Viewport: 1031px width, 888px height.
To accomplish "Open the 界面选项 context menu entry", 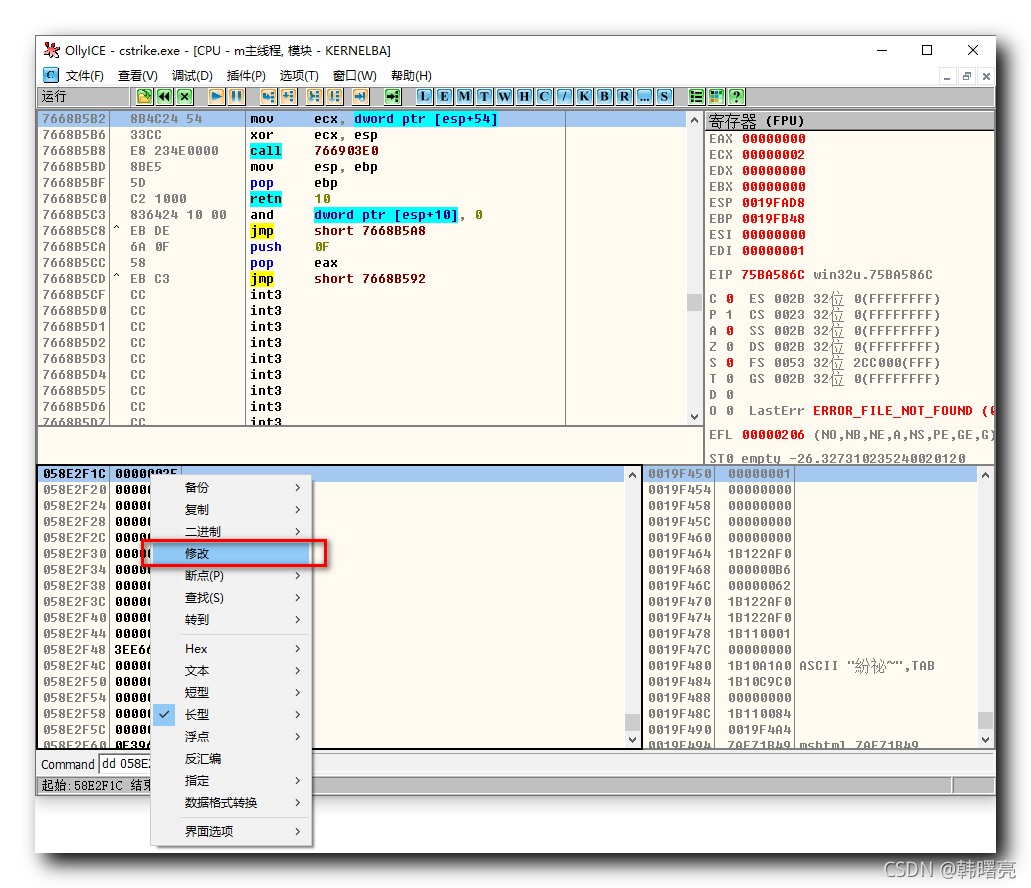I will point(231,831).
